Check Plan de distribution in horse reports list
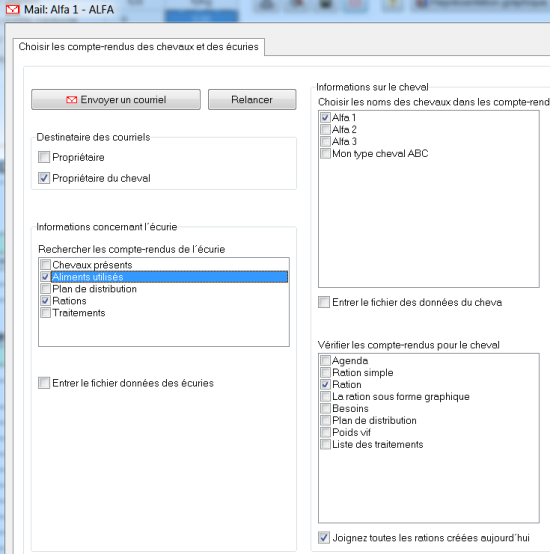 [x=325, y=420]
